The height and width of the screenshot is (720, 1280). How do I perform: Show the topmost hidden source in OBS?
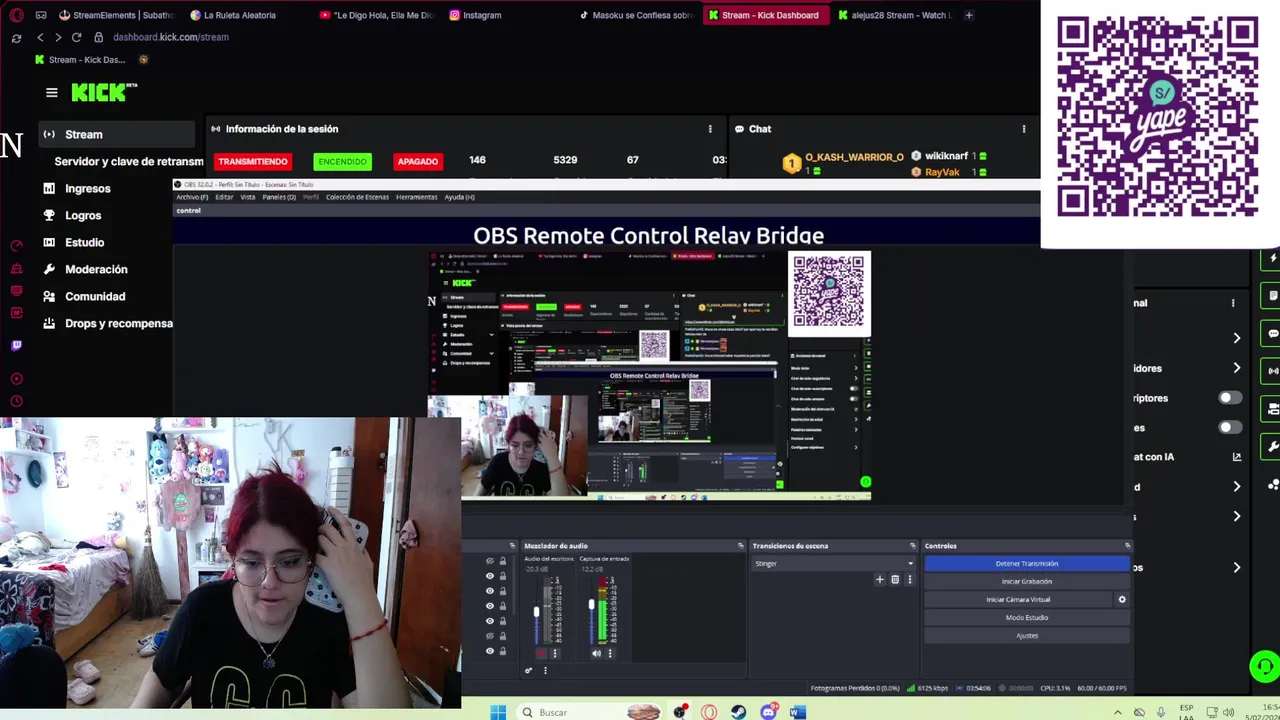[x=490, y=561]
